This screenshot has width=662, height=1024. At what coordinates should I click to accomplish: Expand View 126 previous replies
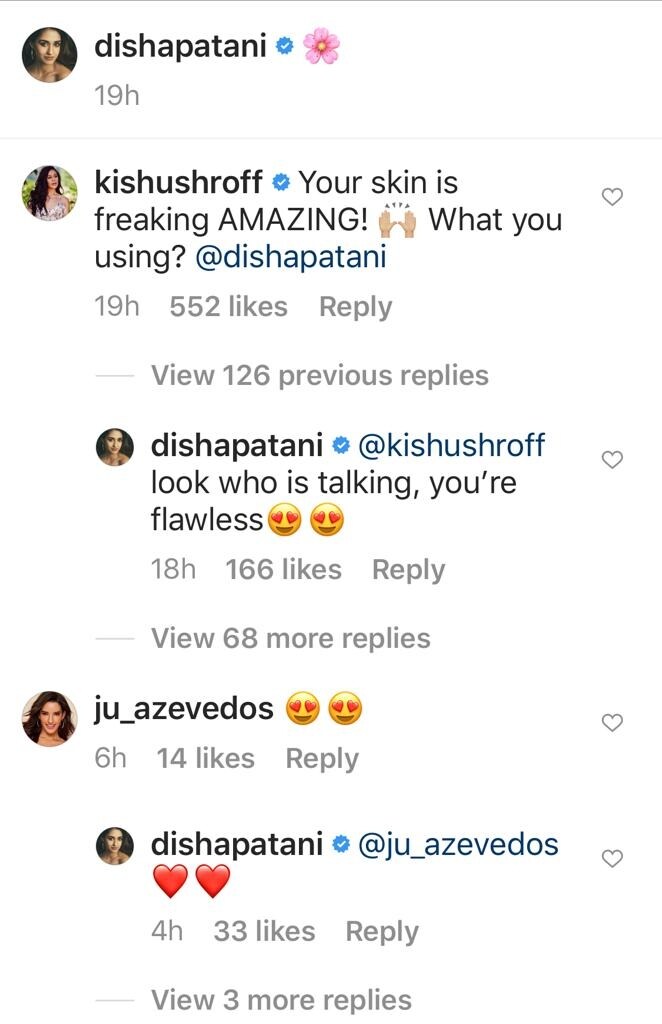click(x=319, y=376)
